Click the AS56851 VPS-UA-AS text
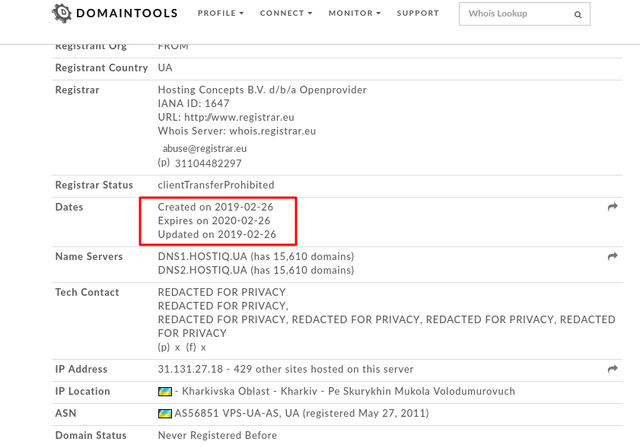Viewport: 640px width, 447px height. tap(227, 413)
